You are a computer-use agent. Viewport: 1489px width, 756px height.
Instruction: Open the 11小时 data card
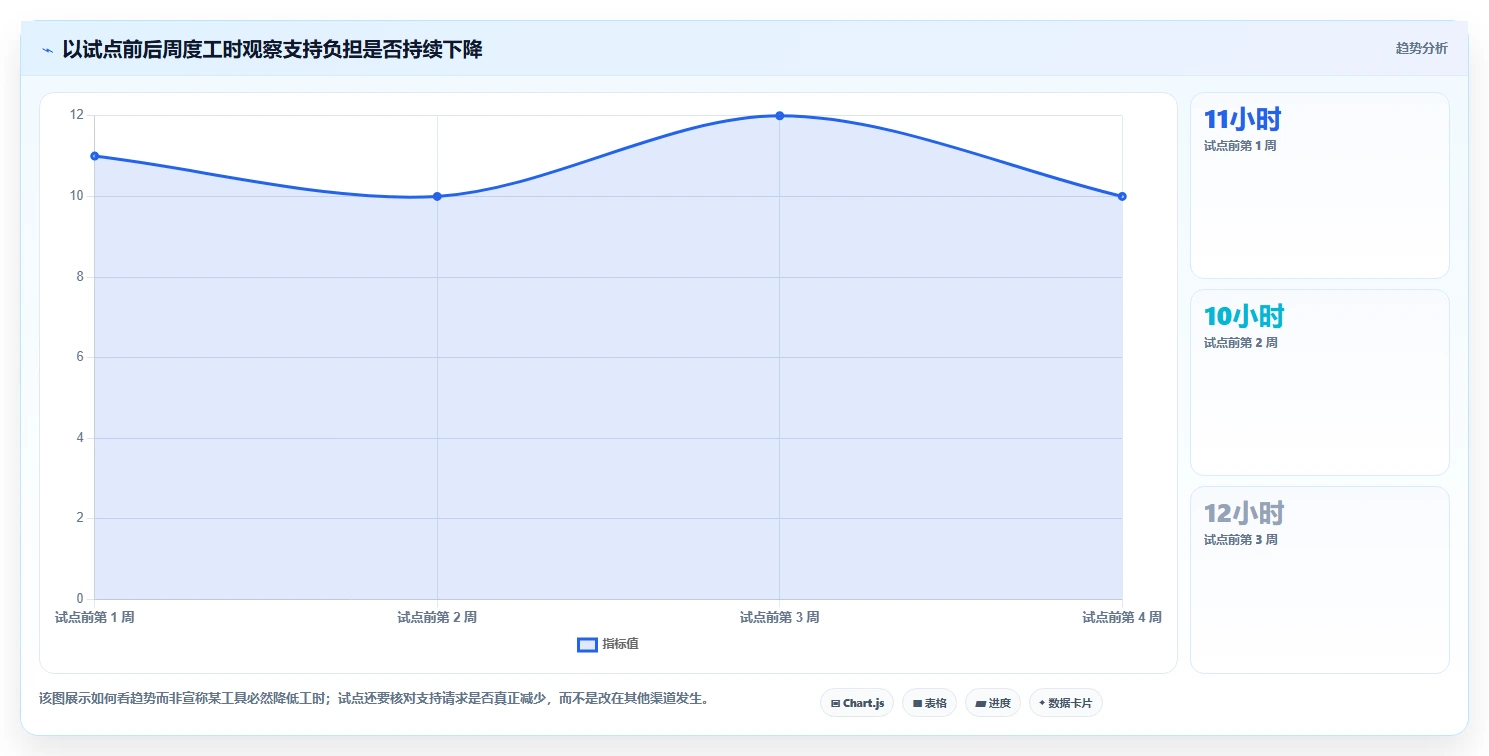click(x=1319, y=185)
